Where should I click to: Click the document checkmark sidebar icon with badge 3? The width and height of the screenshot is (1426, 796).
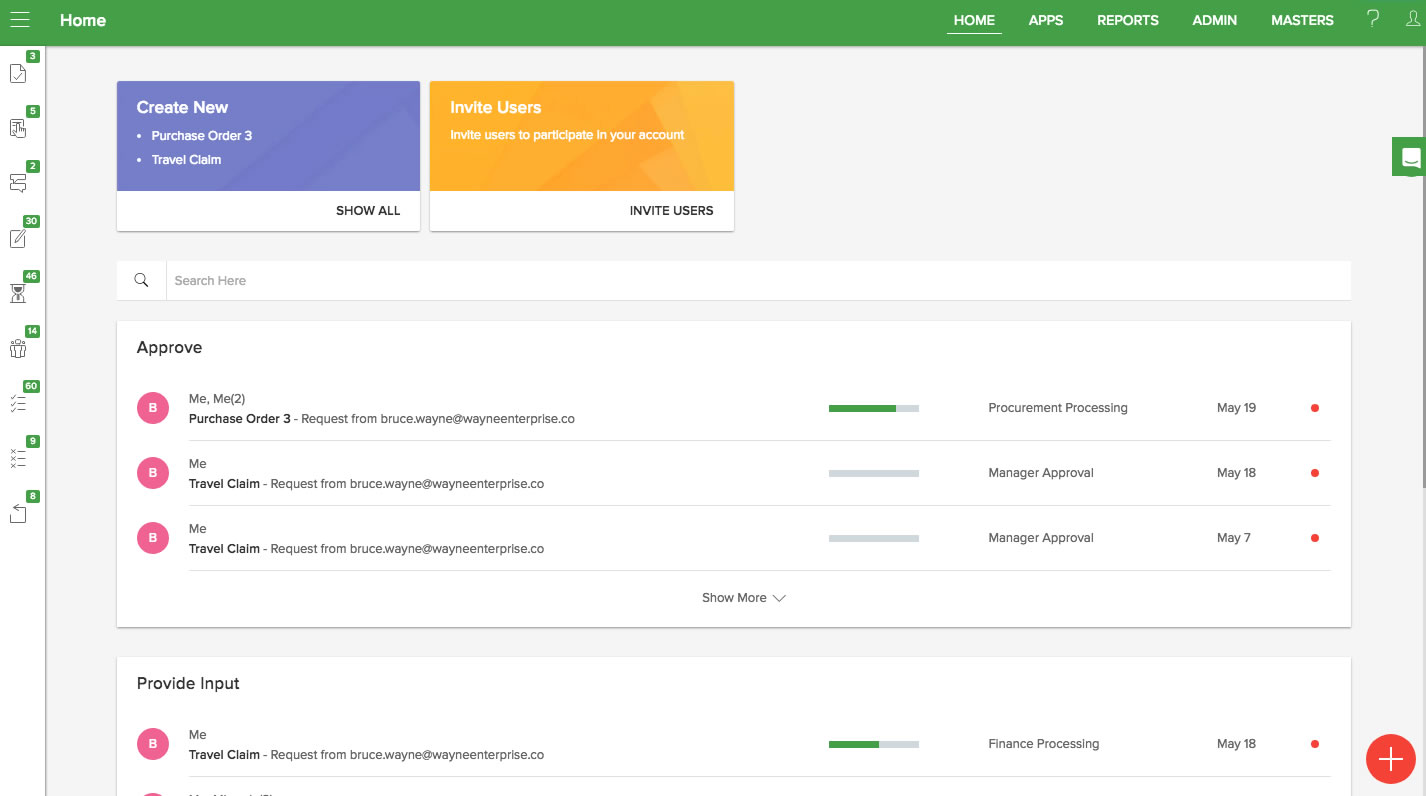pos(18,74)
